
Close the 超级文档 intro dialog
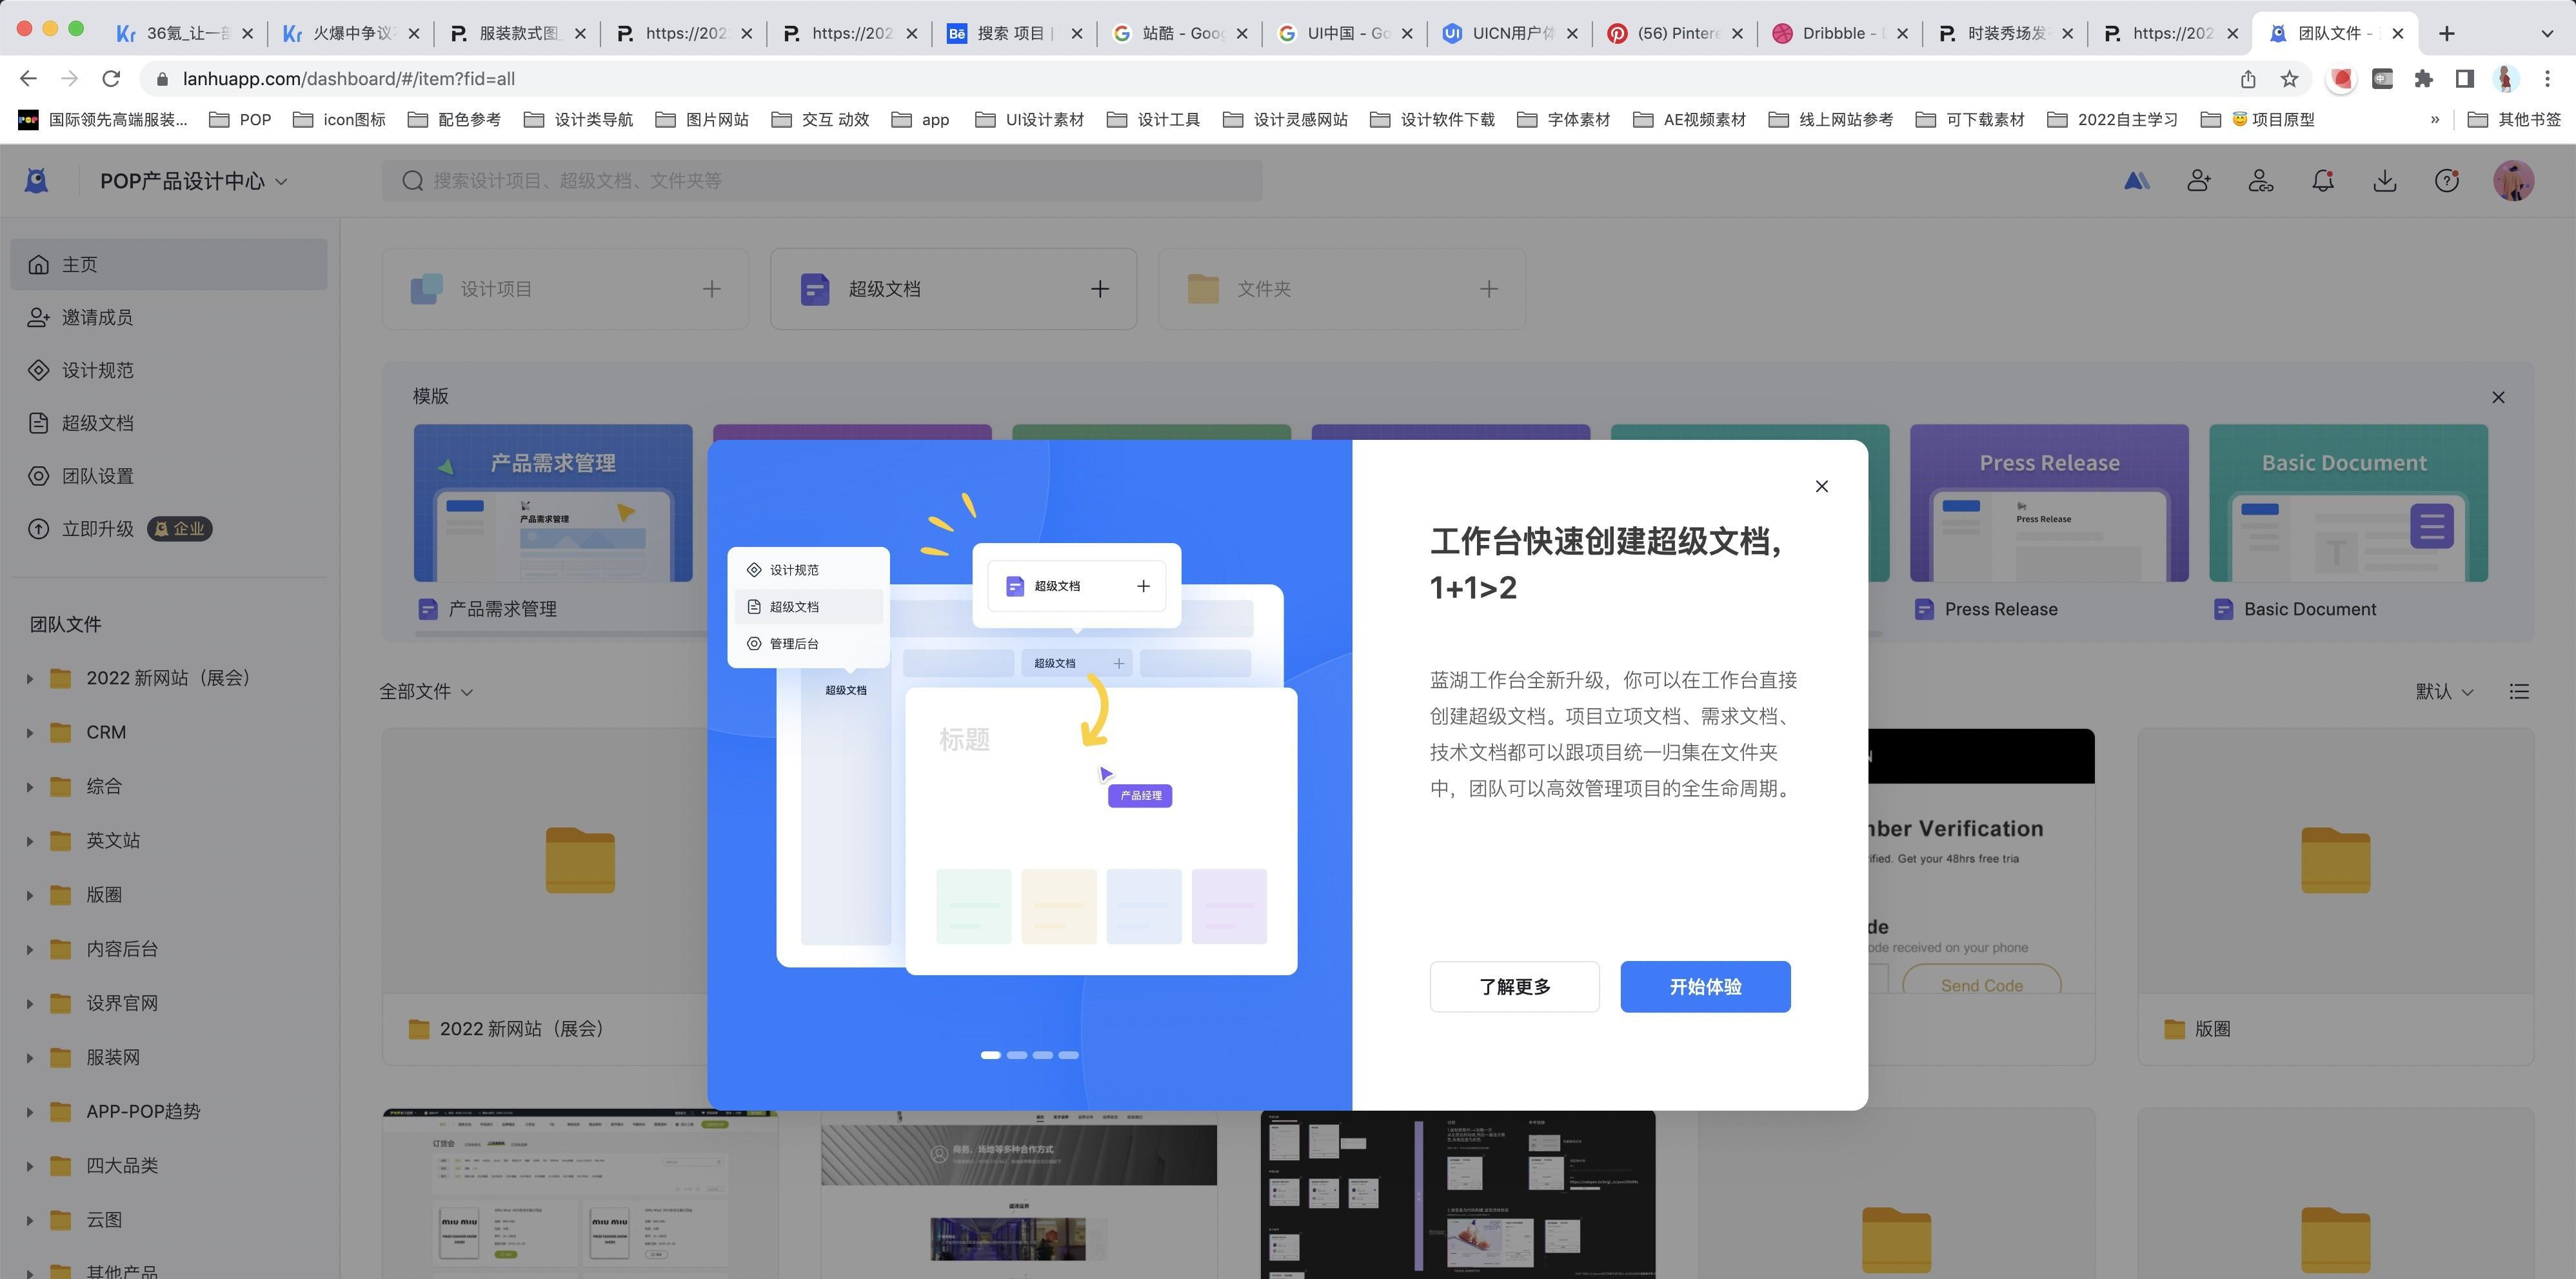tap(1821, 486)
